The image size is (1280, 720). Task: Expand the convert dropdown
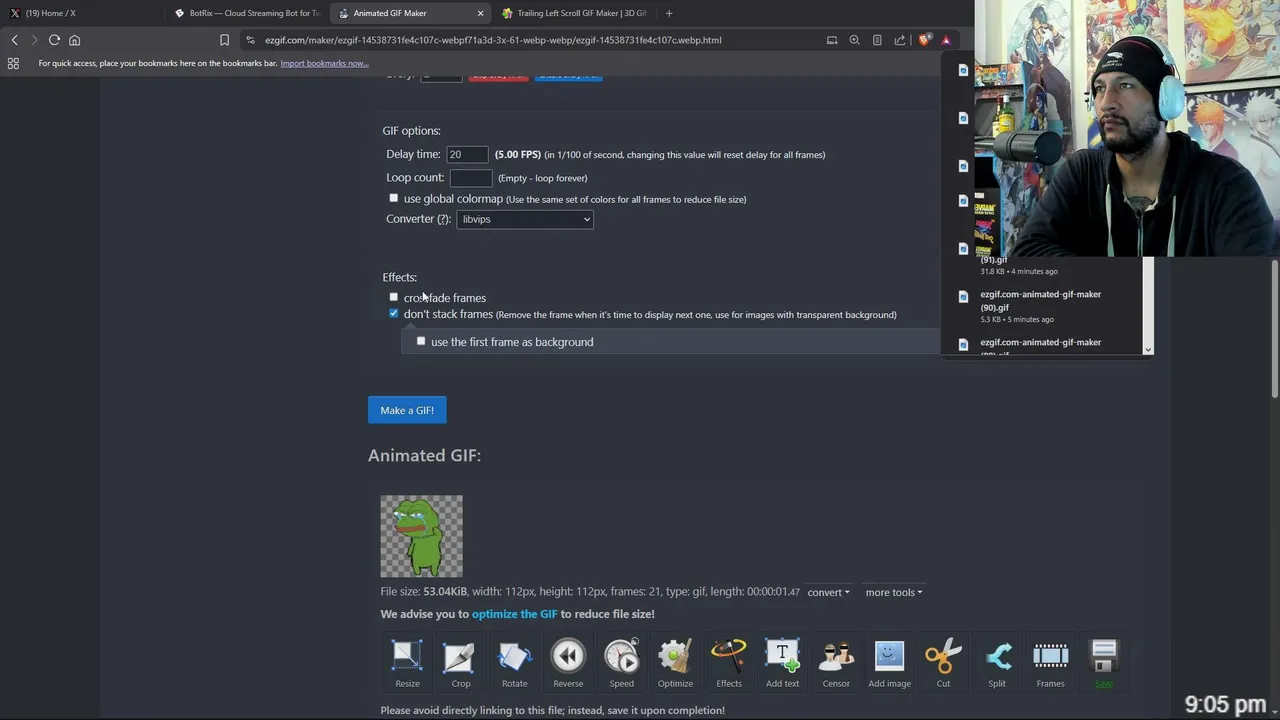coord(828,592)
